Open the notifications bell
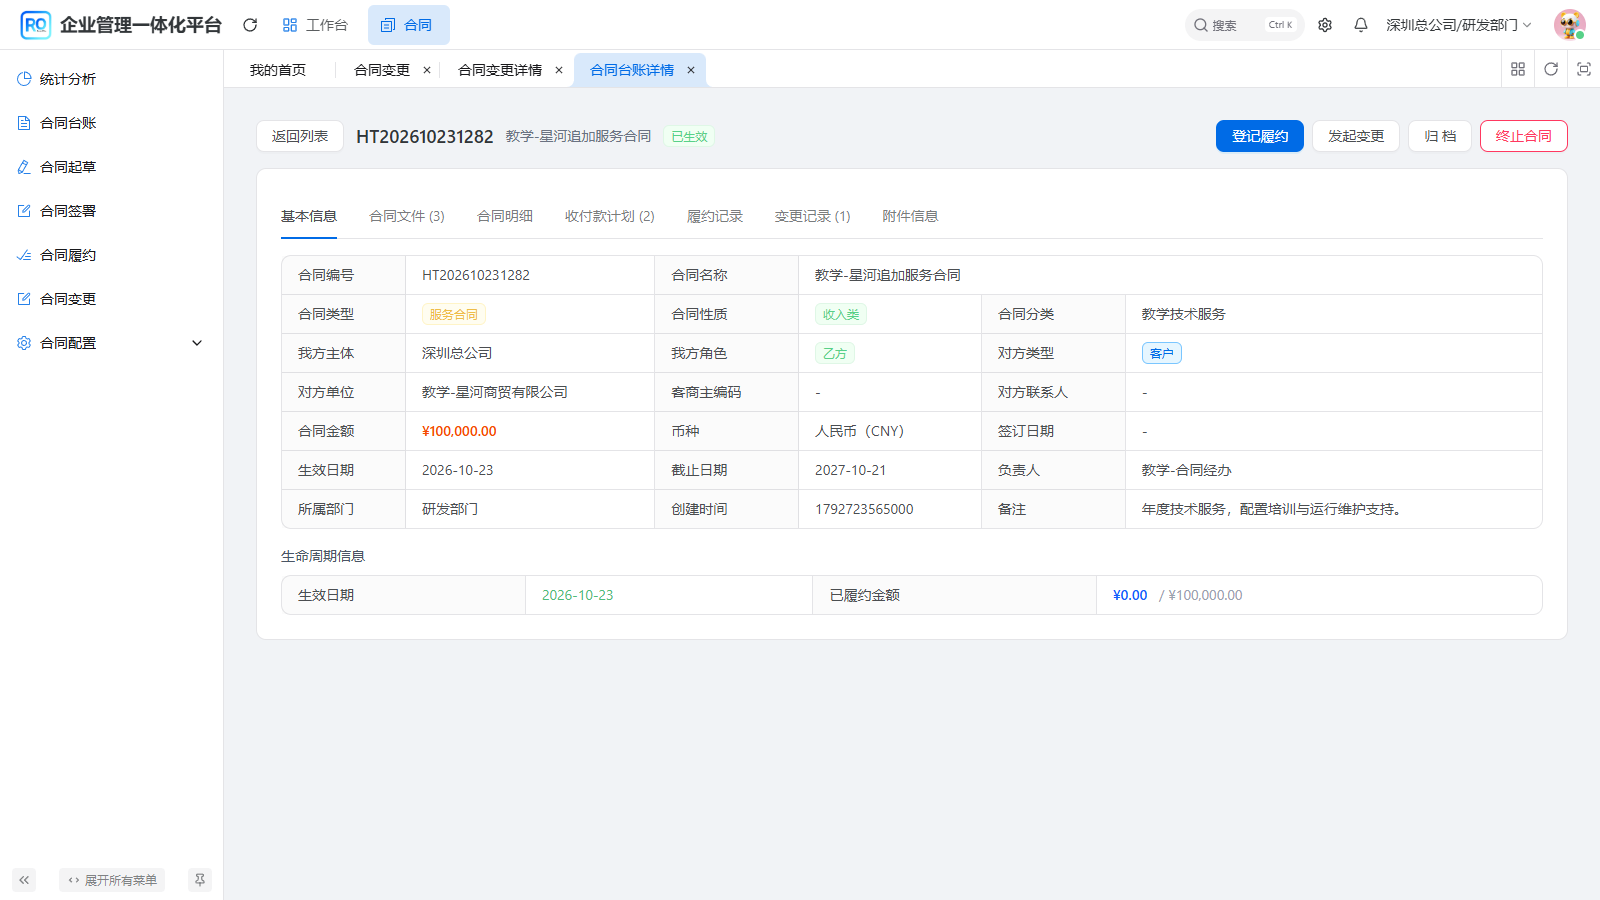Image resolution: width=1600 pixels, height=900 pixels. point(1361,25)
